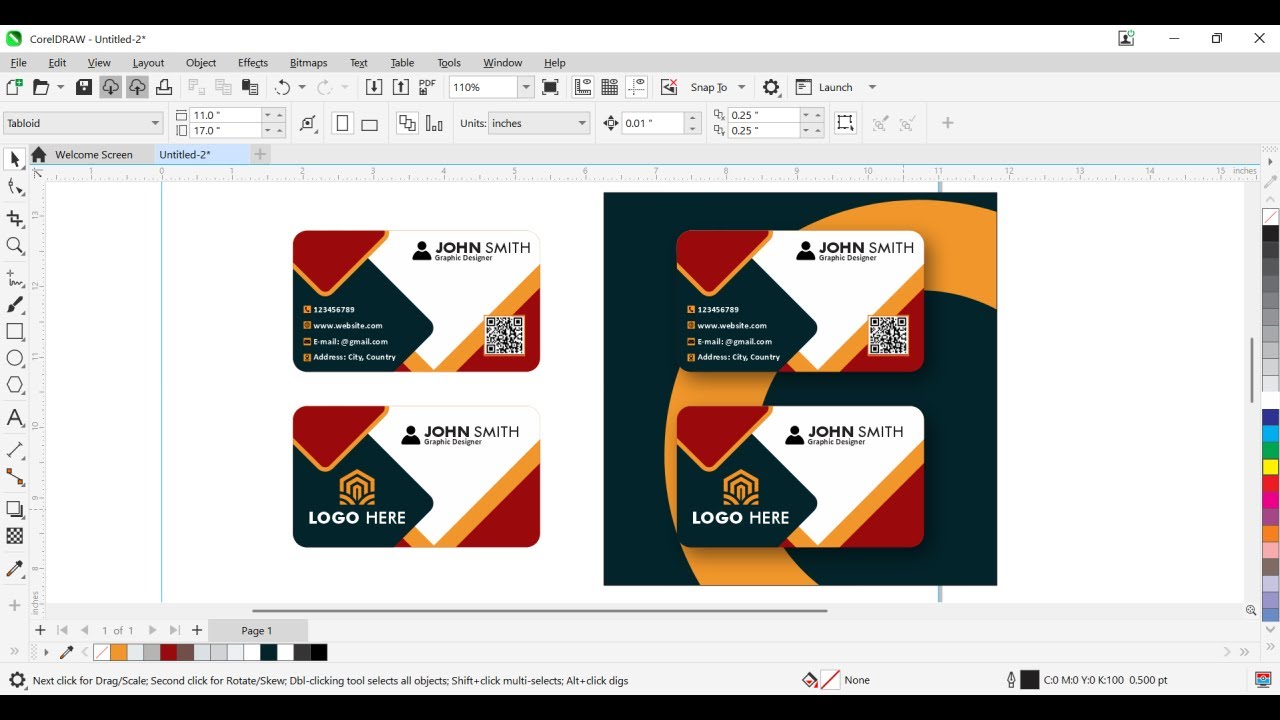
Task: Toggle Show Rulers button
Action: [582, 87]
